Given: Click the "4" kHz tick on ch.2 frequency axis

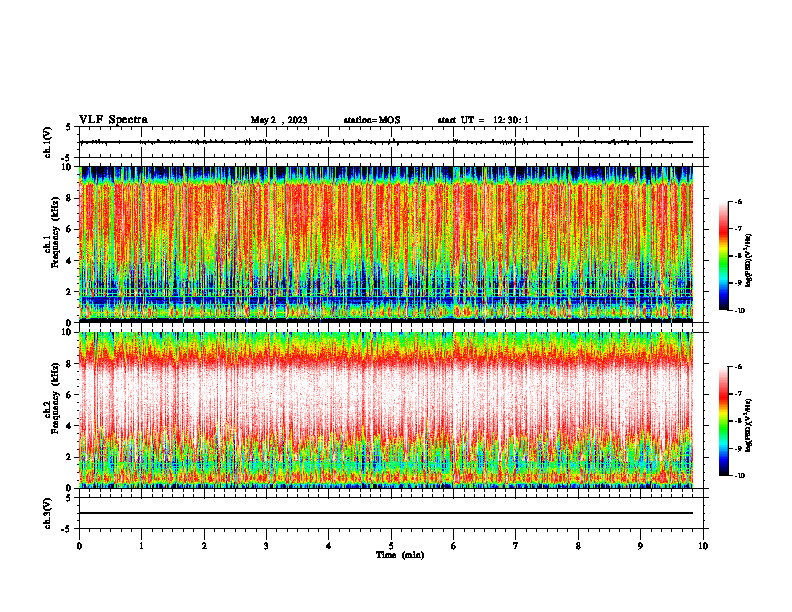Looking at the screenshot, I should [70, 426].
